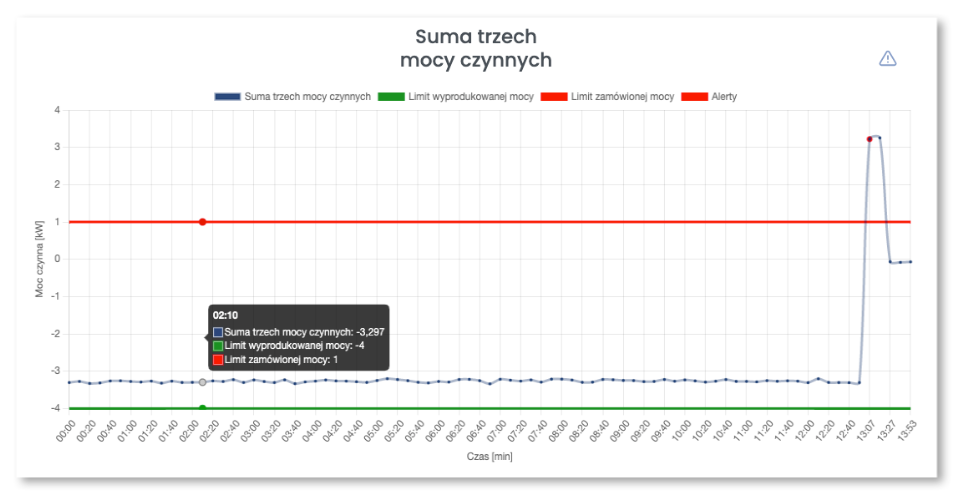Click the green square icon in the tooltip
The width and height of the screenshot is (955, 495).
(x=218, y=345)
